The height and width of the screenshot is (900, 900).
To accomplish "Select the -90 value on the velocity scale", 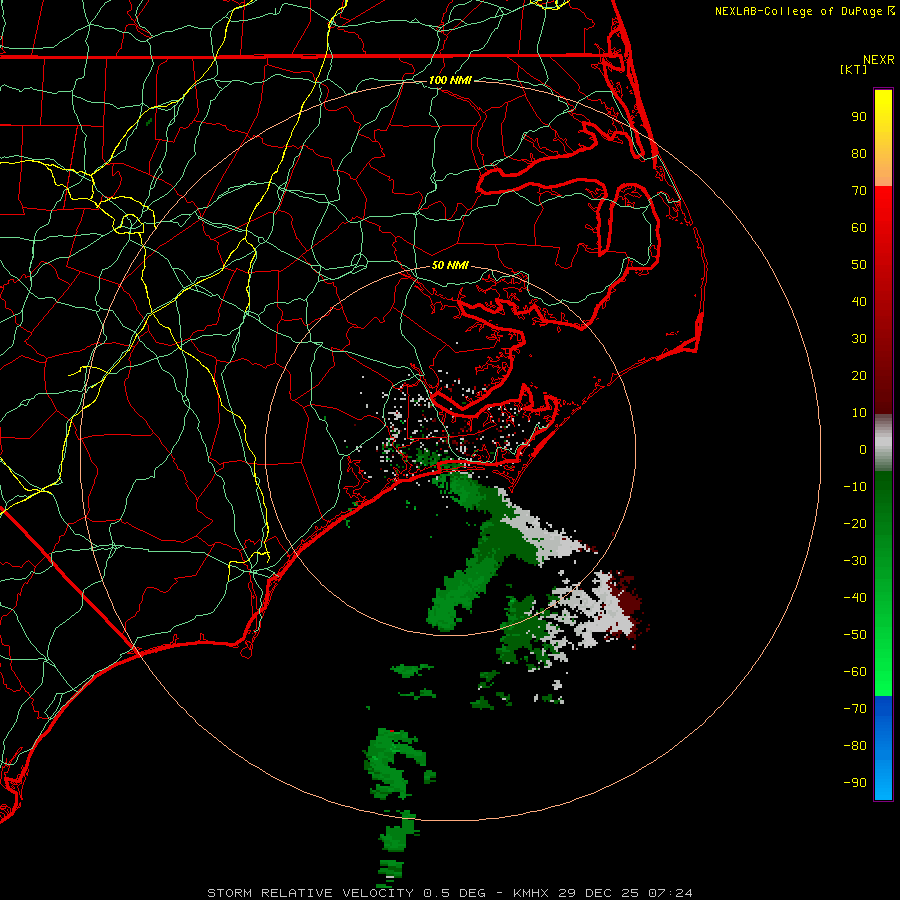I will point(855,783).
